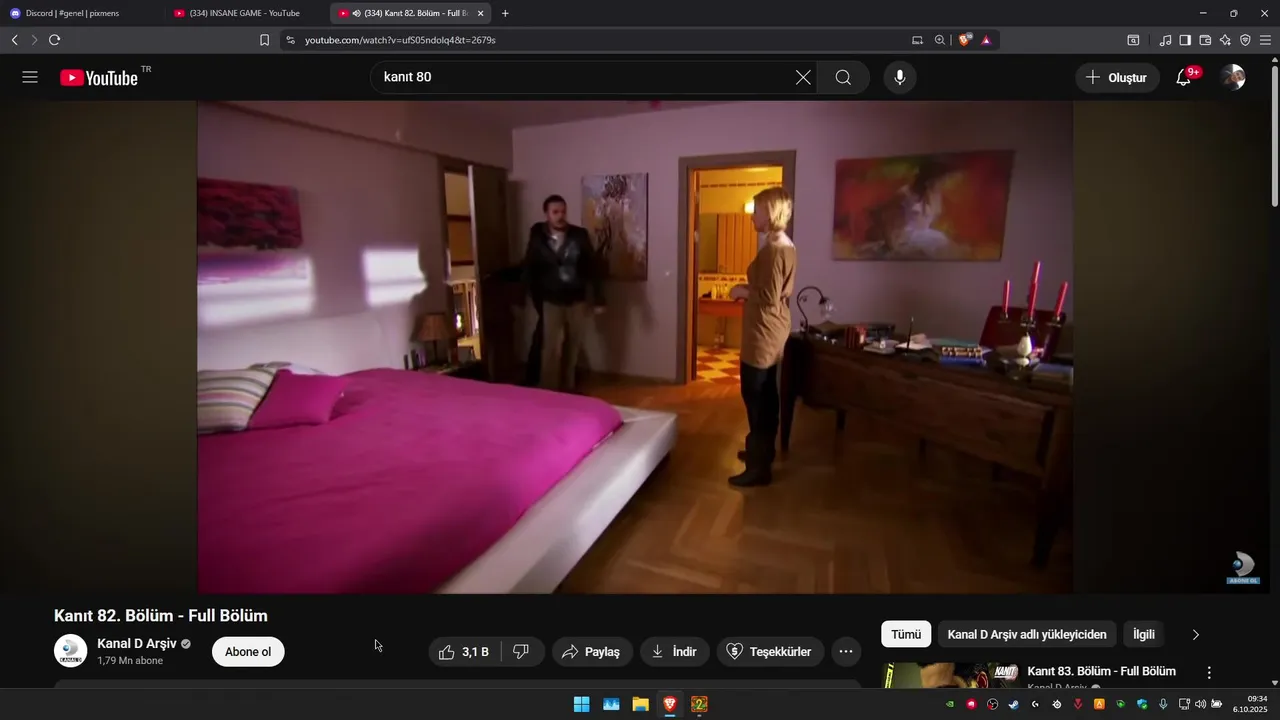Click Brave browser taskbar icon
The image size is (1280, 720).
coord(670,704)
